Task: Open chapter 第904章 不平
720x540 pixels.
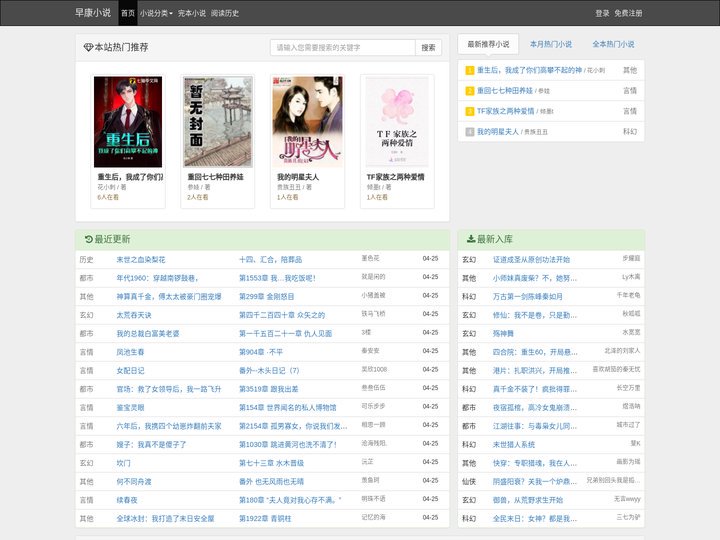Action: [261, 352]
